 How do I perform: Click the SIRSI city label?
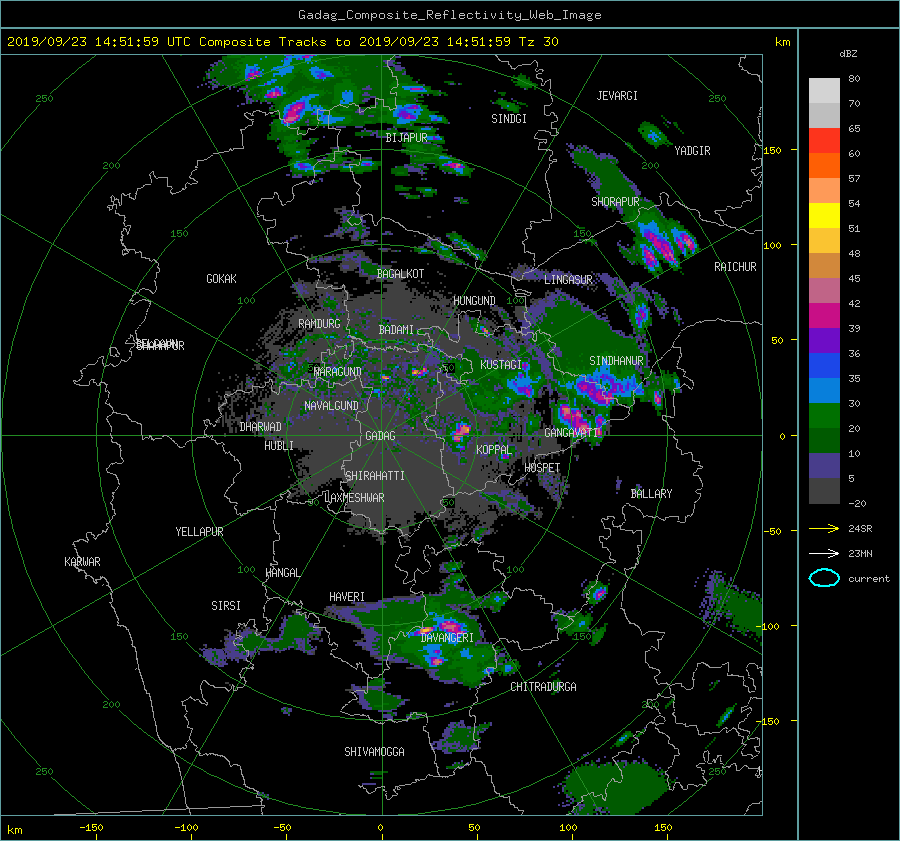226,606
